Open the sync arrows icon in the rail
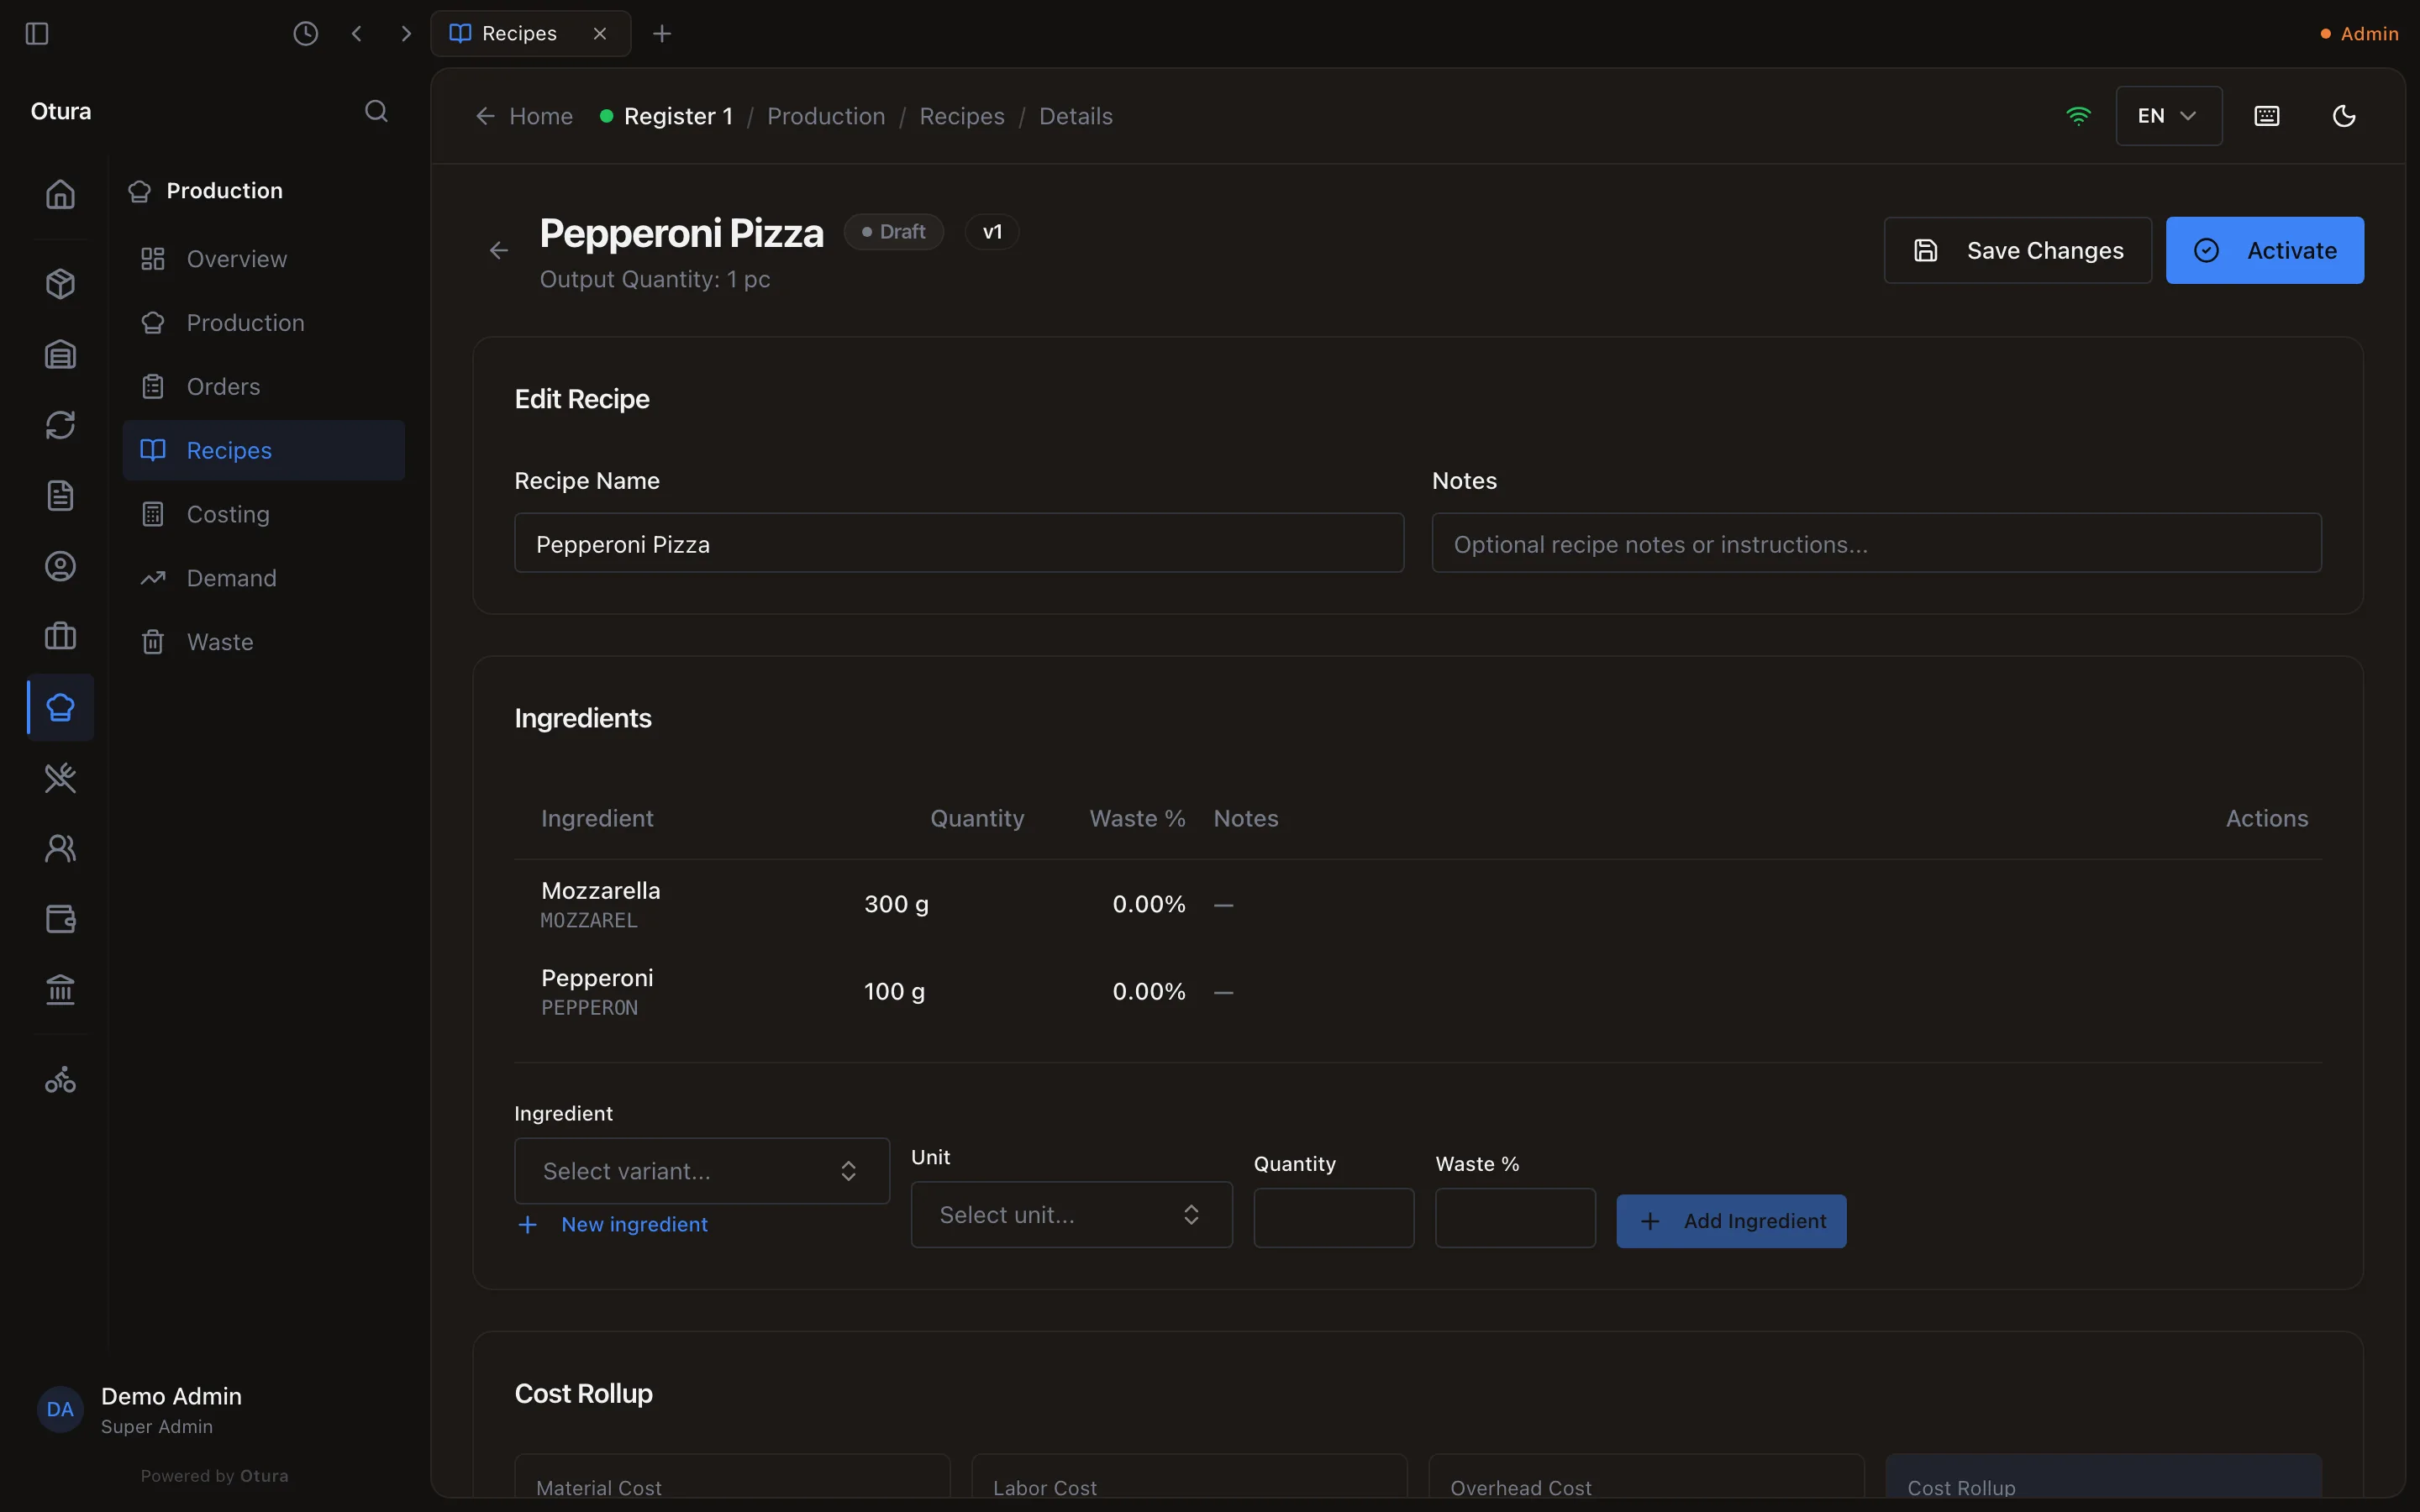 [x=60, y=425]
